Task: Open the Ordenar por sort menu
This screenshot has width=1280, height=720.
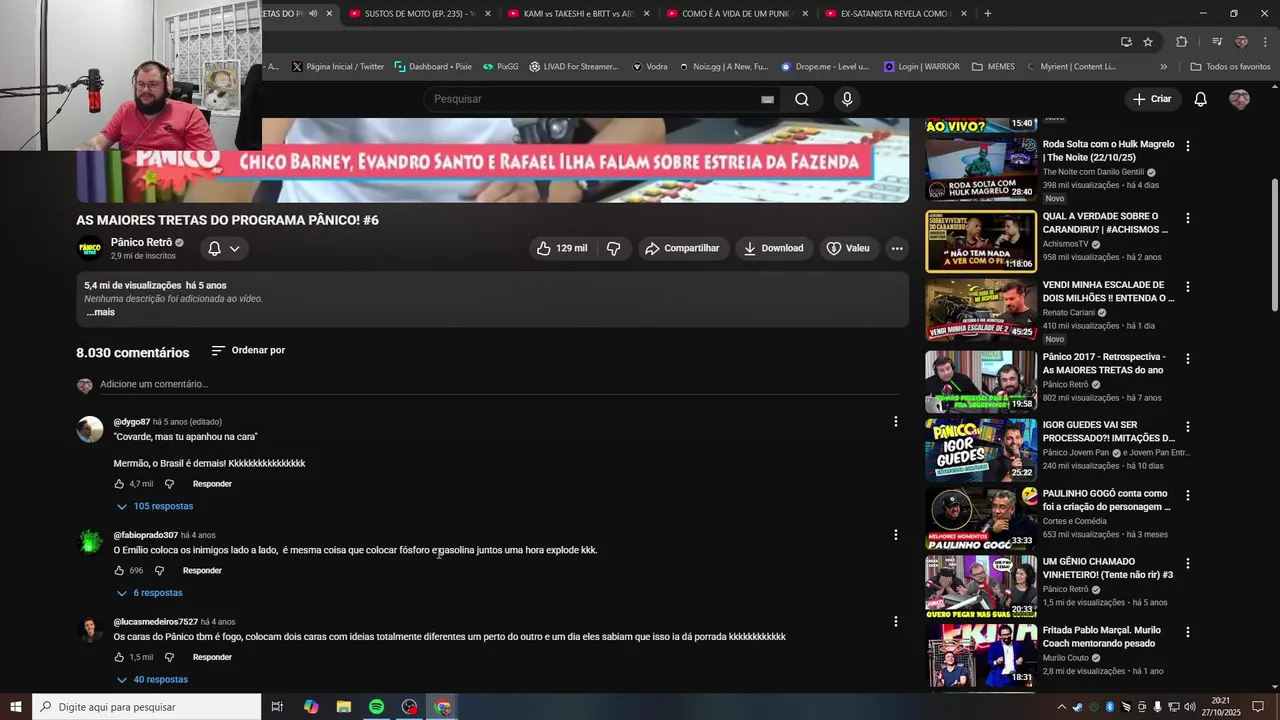Action: [248, 350]
